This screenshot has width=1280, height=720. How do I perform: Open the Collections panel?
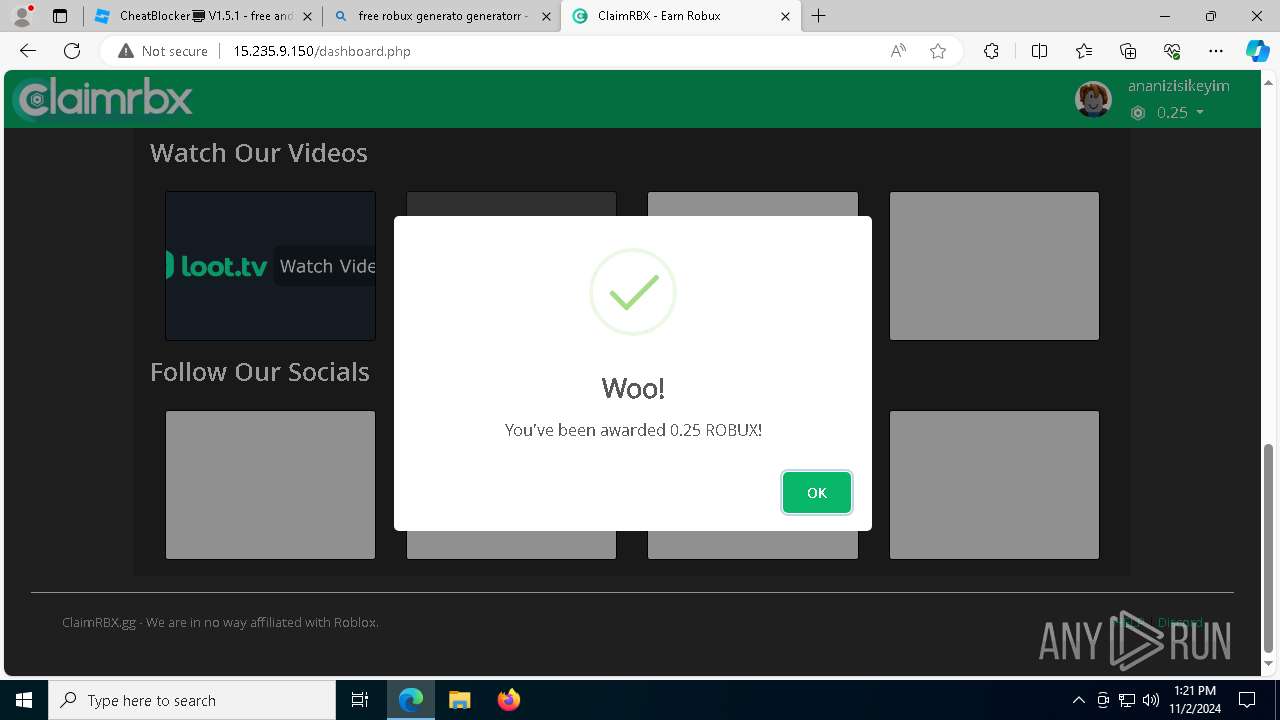click(1128, 51)
